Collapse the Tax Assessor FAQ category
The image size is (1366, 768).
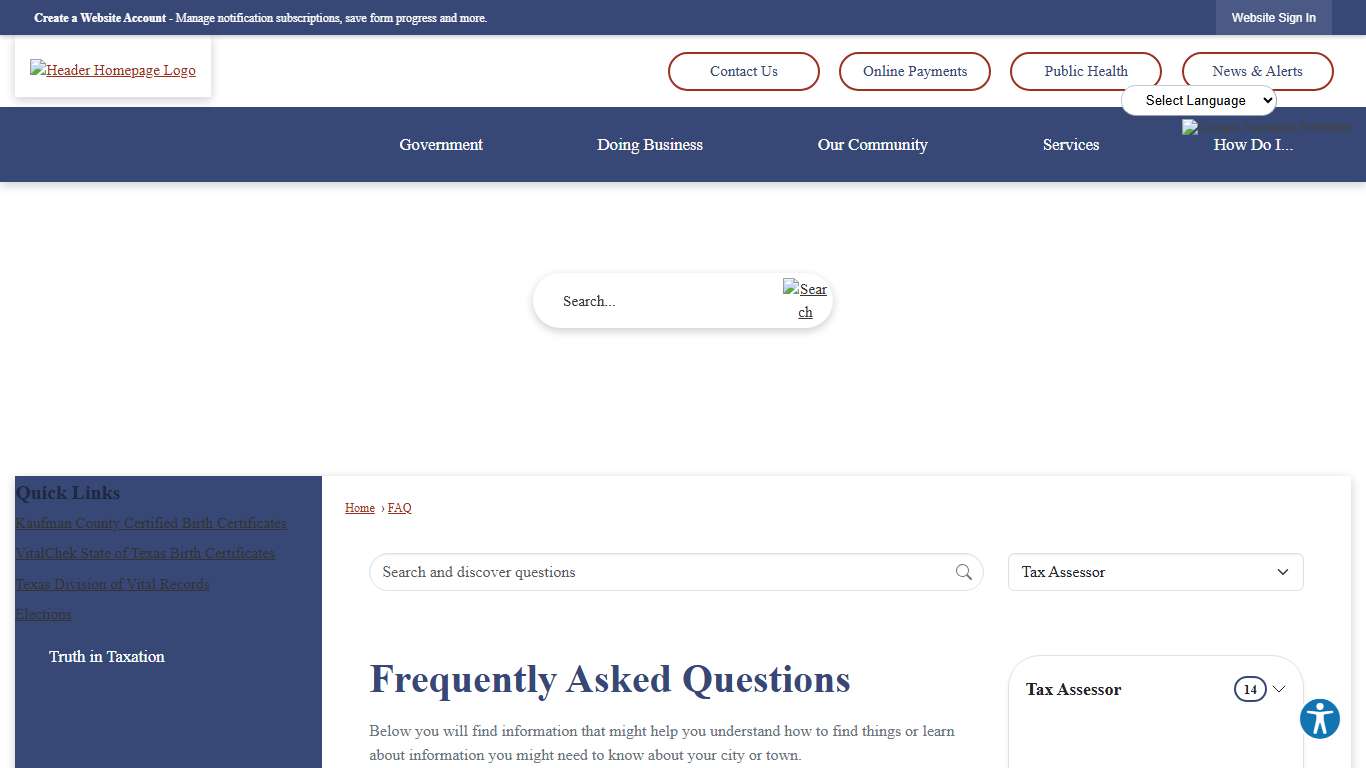pos(1279,689)
